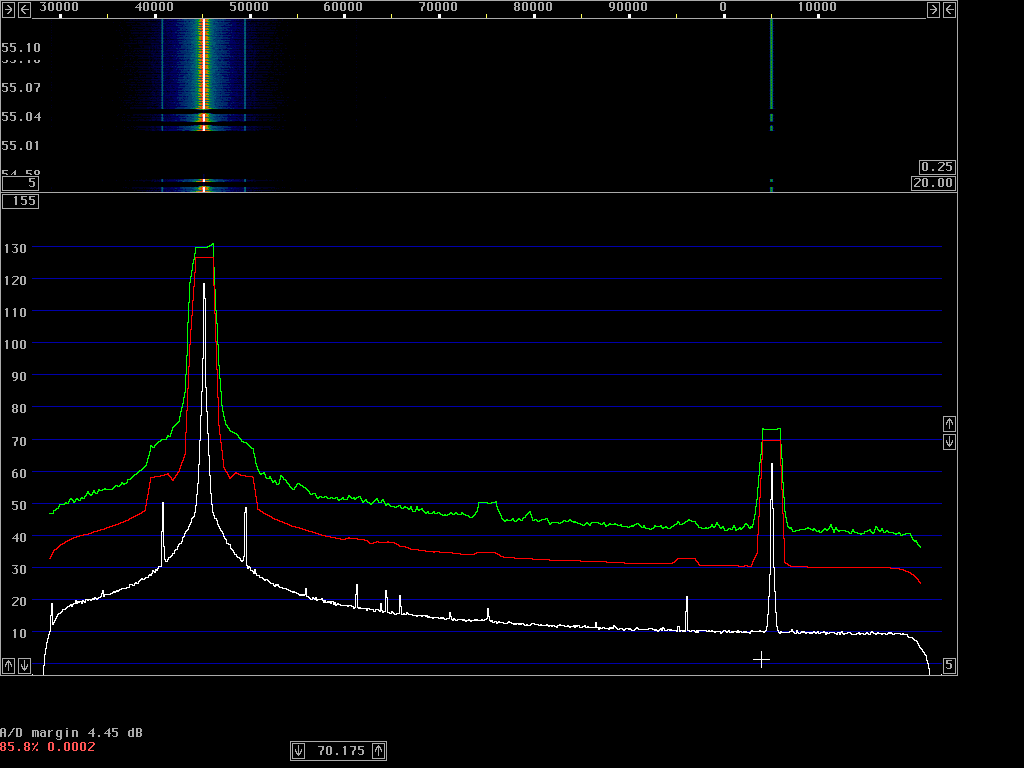Click the A/D margin 4.45 dB readout
The image size is (1024, 768).
71,733
